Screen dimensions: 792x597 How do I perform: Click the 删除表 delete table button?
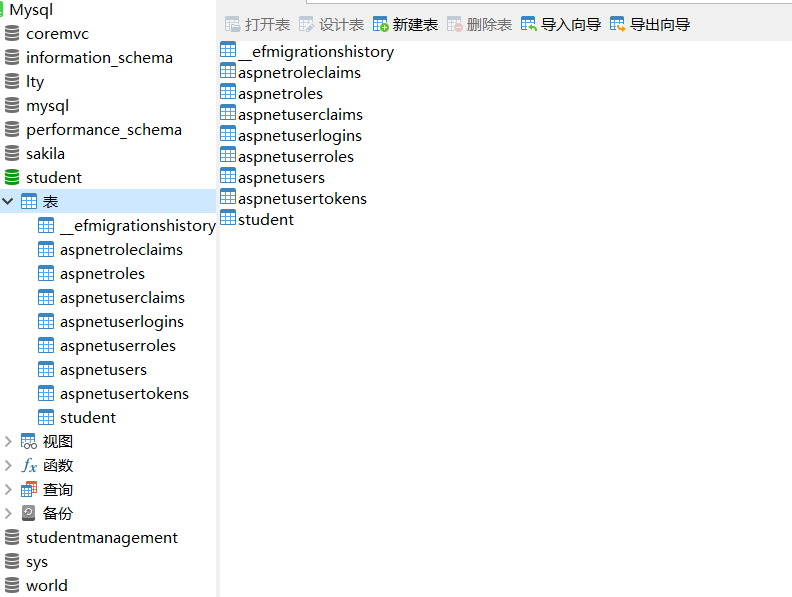[479, 24]
